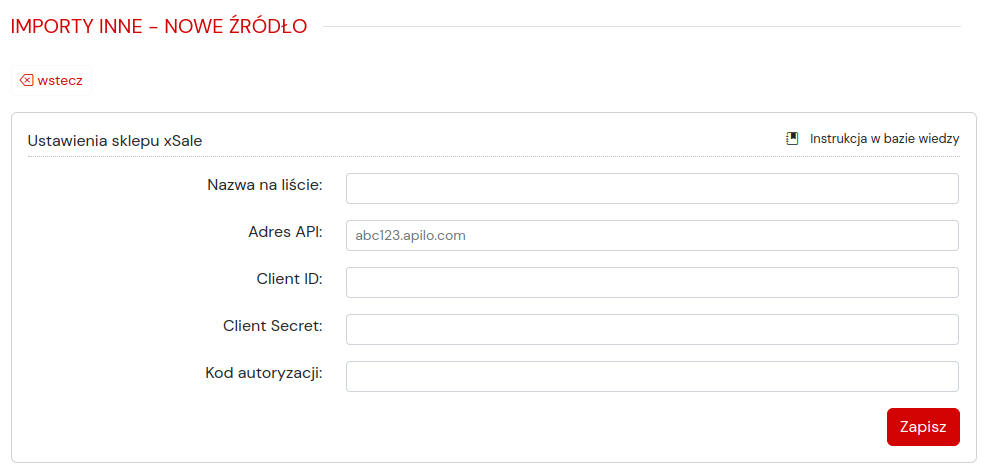
Task: Click the book icon next to Instrukcja
Action: coord(793,139)
